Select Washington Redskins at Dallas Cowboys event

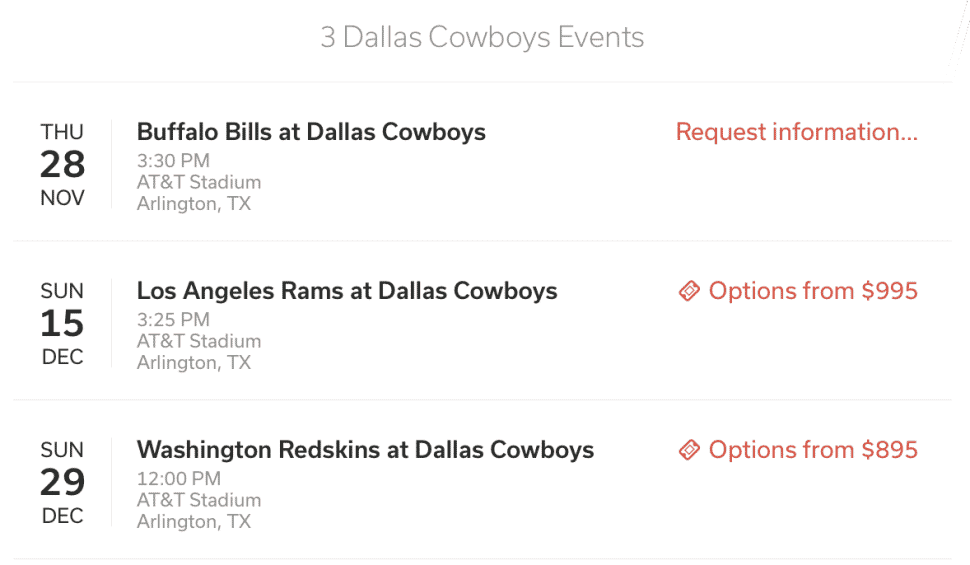tap(365, 450)
